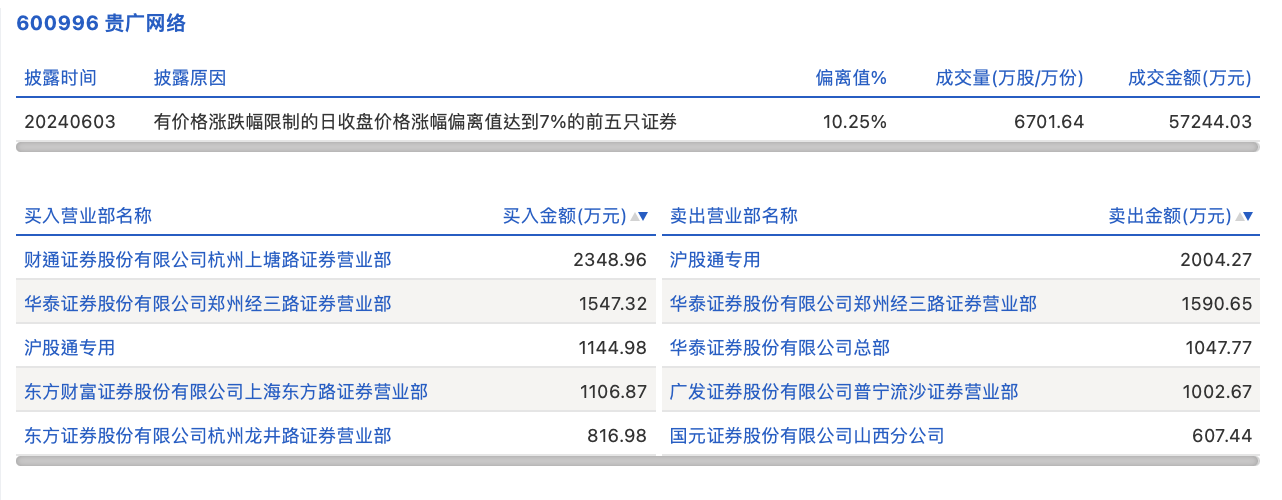Screen dimensions: 1282x500
Task: Open 东方财富证券上海东方路证券营业部 link
Action: coord(226,392)
